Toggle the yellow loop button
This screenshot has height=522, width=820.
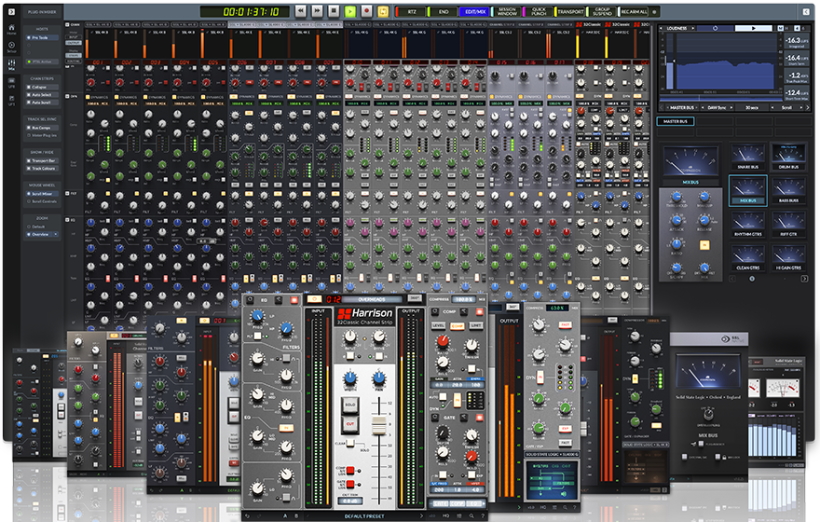click(x=383, y=11)
